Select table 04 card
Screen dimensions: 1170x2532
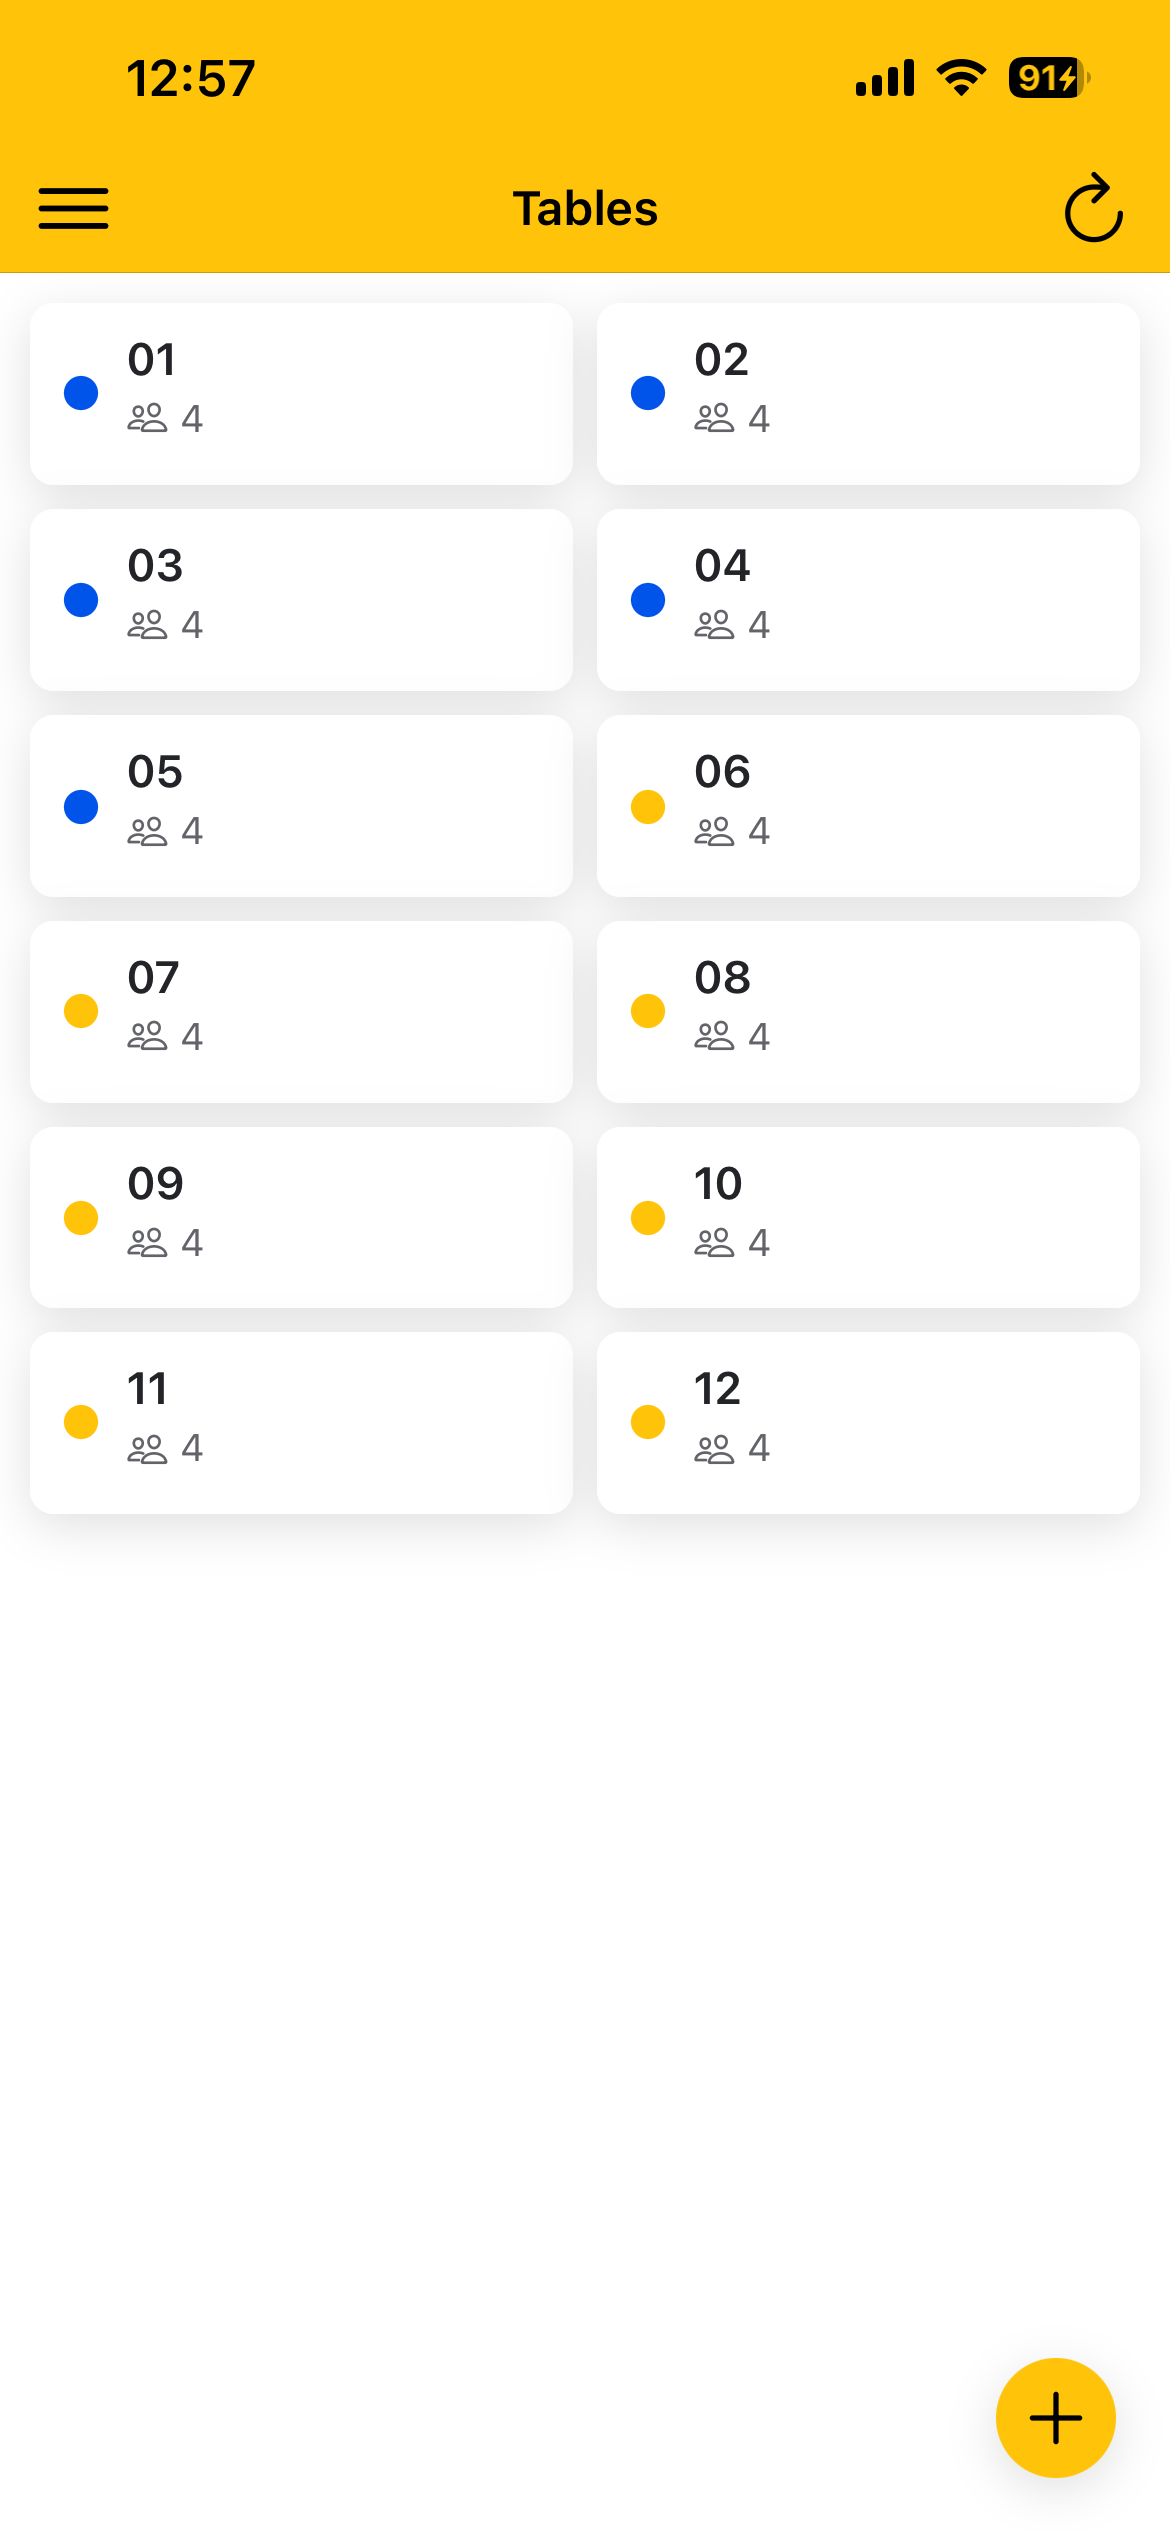click(x=868, y=600)
